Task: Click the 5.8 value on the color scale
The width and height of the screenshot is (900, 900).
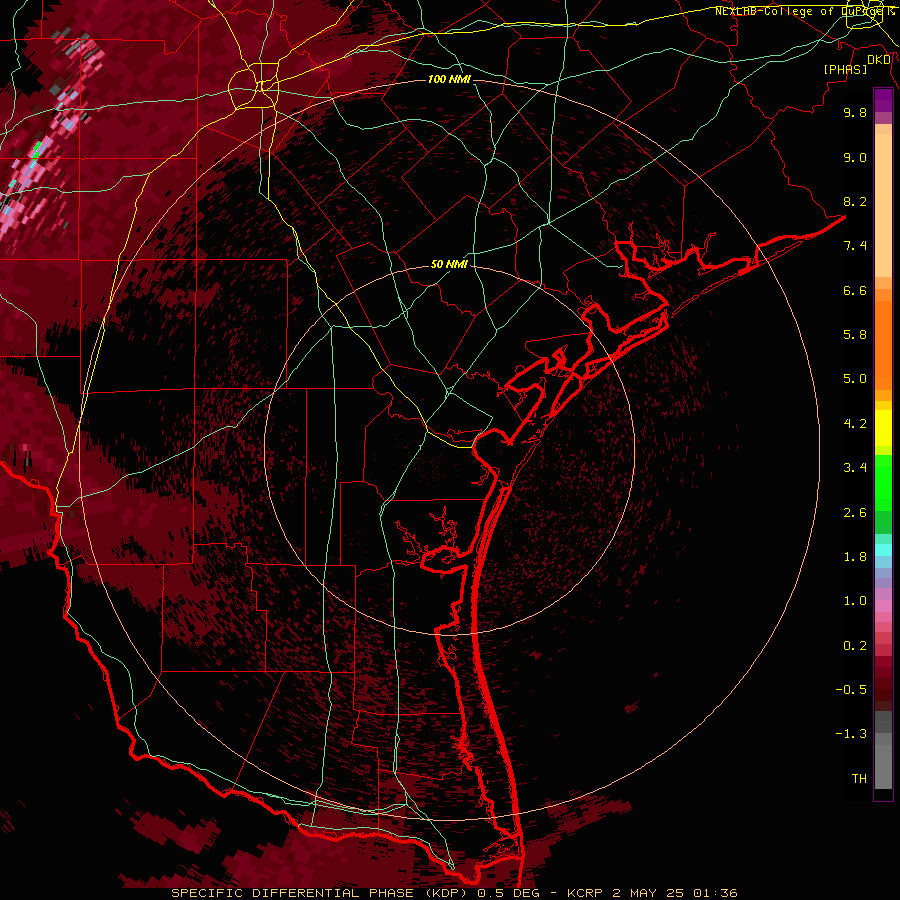Action: (855, 335)
